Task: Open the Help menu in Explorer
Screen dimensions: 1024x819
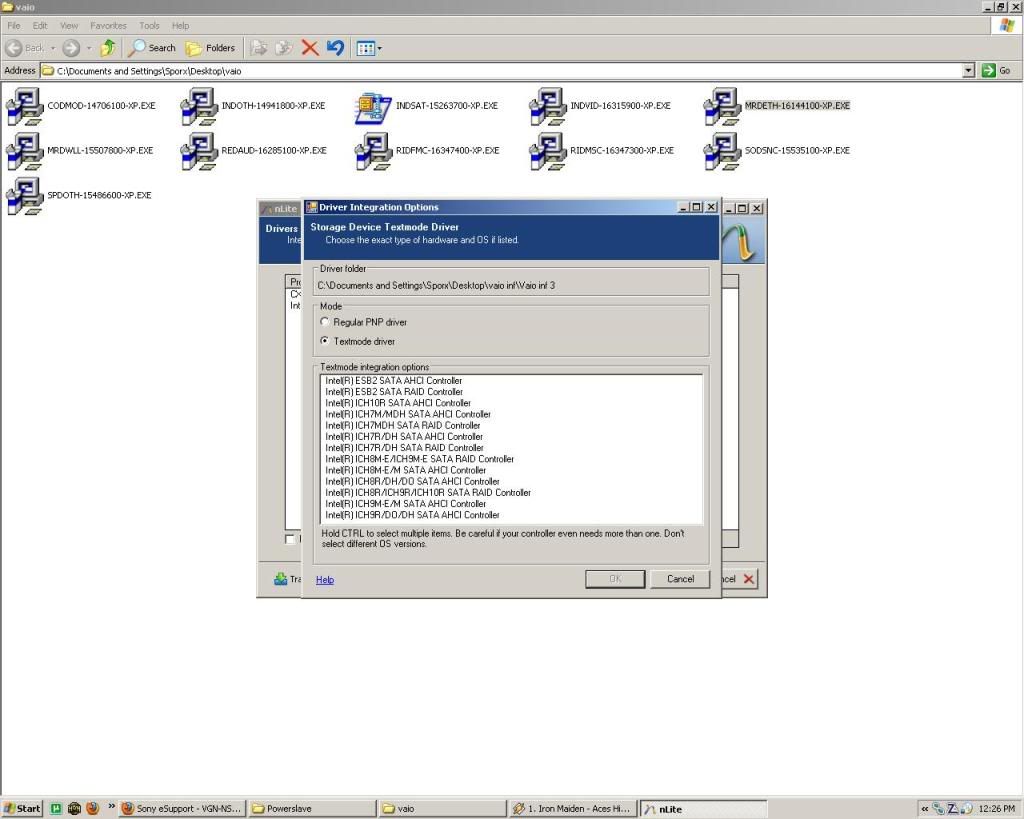Action: [180, 25]
